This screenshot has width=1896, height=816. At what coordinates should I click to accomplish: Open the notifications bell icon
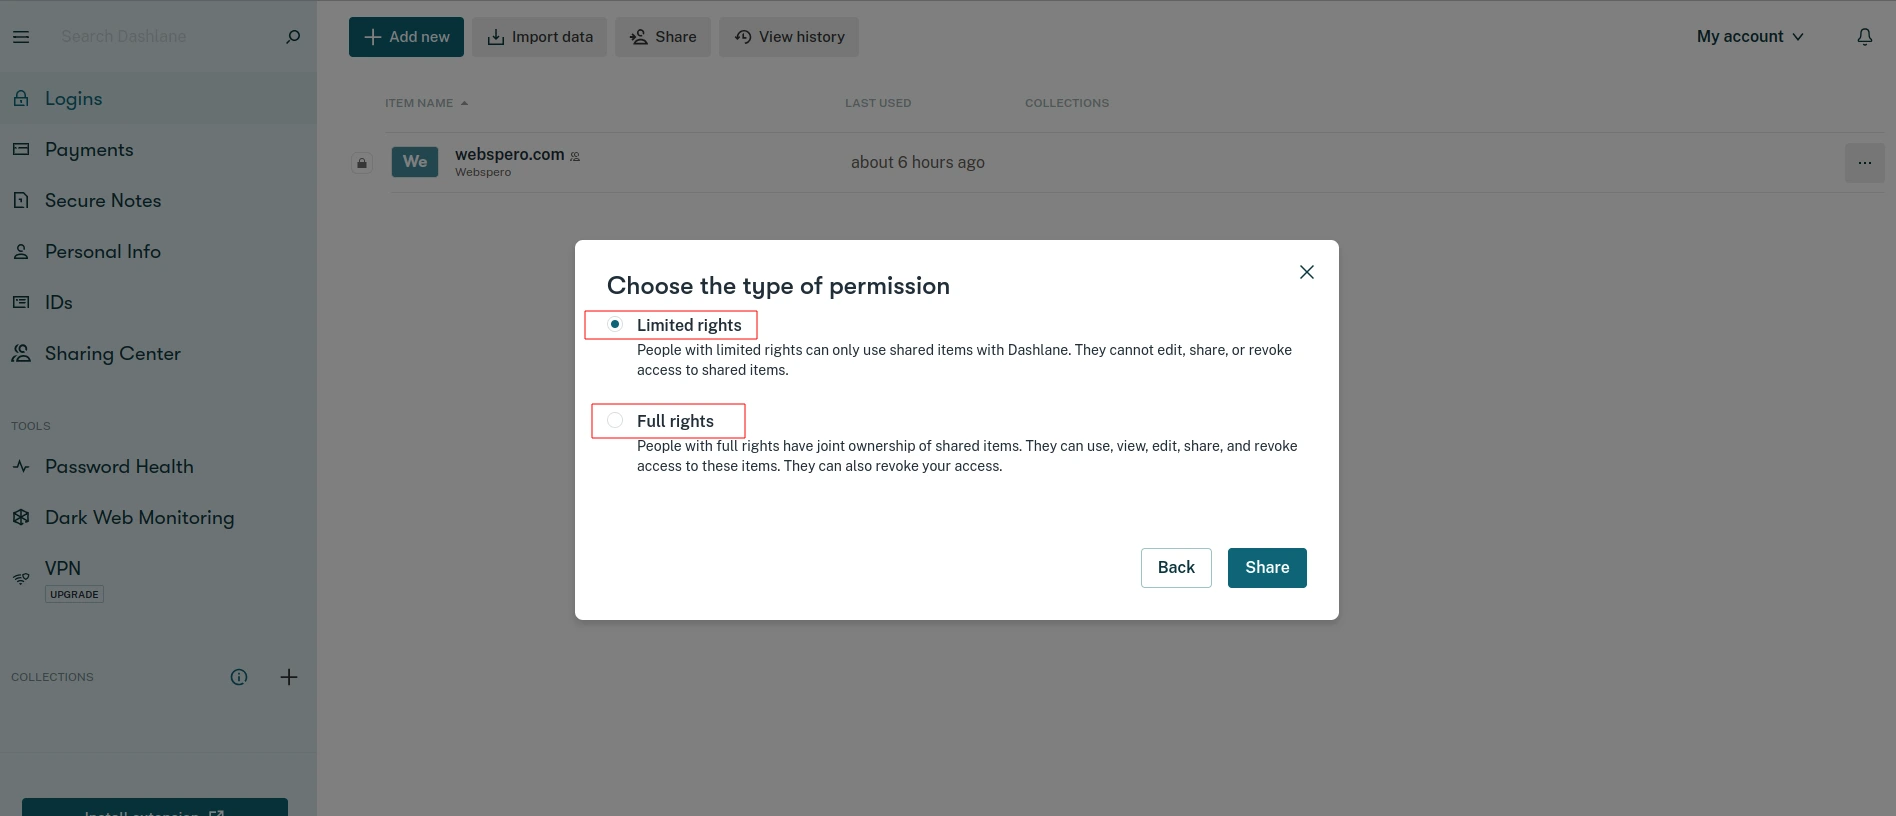[x=1865, y=37]
